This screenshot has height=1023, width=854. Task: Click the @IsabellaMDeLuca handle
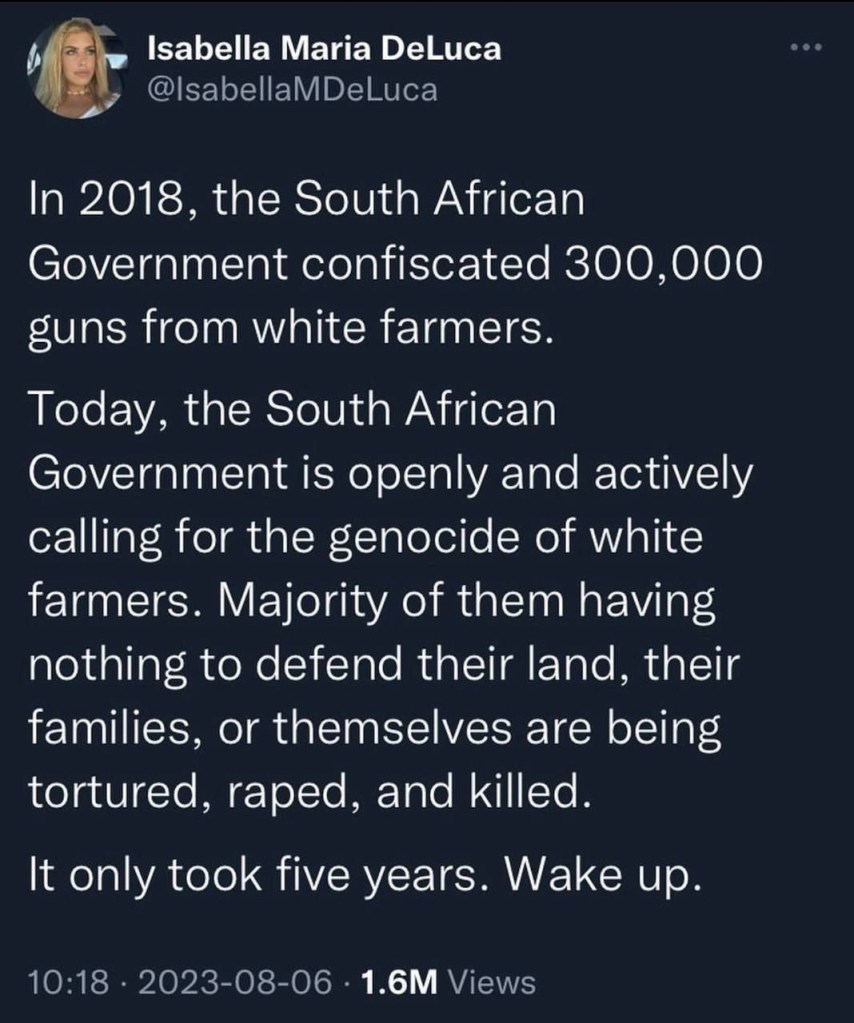(292, 89)
